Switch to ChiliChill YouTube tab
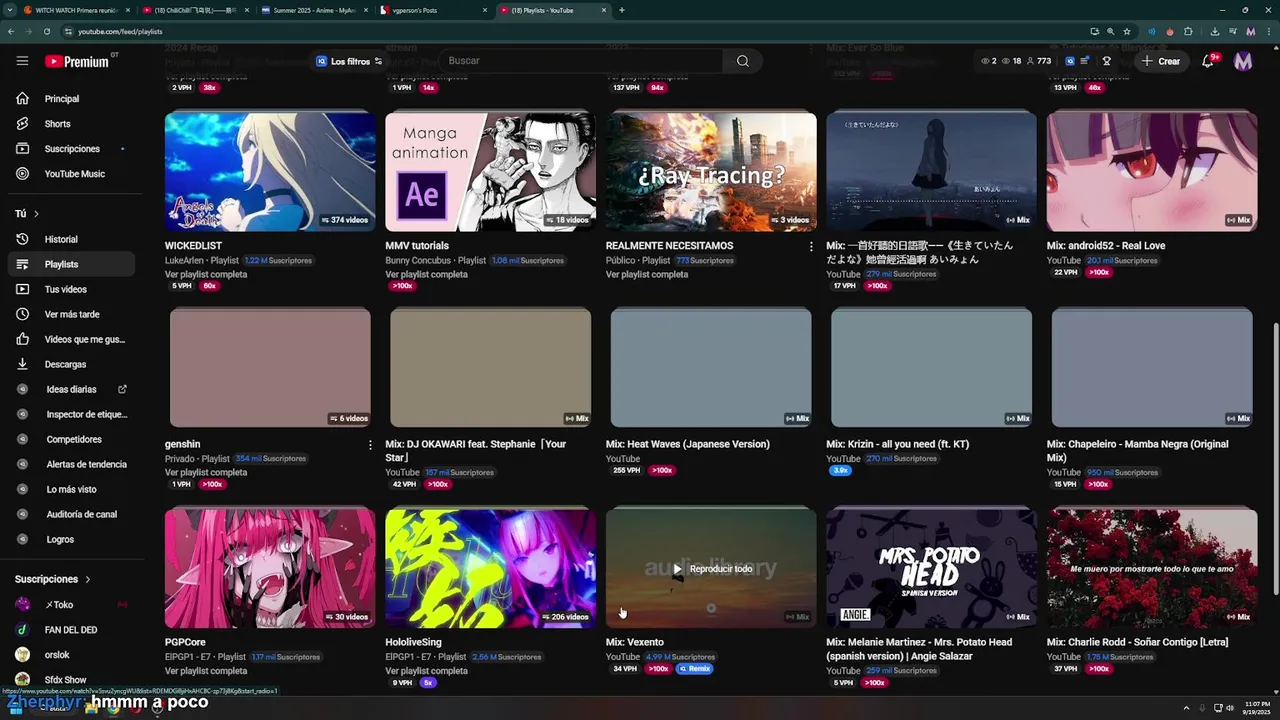 pyautogui.click(x=195, y=10)
